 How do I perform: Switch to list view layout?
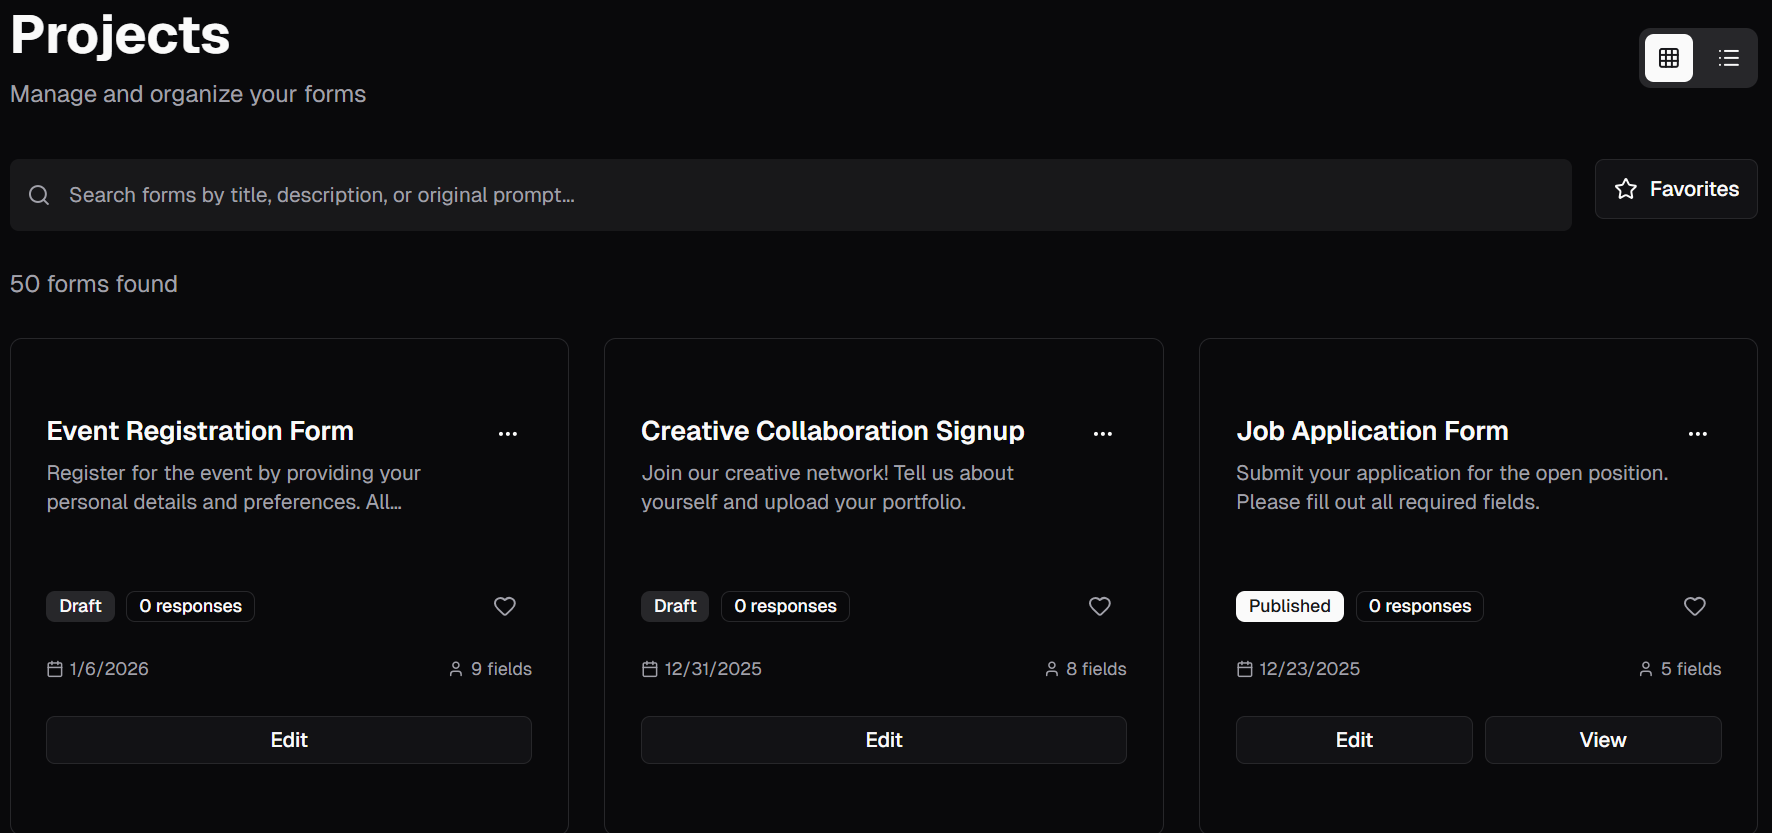[1728, 58]
